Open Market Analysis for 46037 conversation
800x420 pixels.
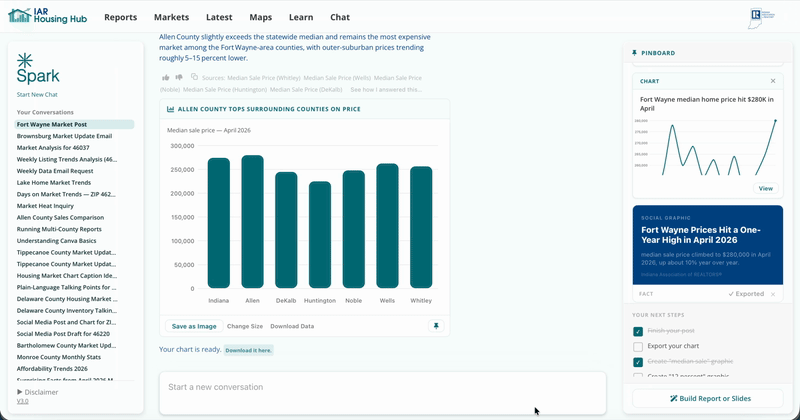tap(53, 147)
